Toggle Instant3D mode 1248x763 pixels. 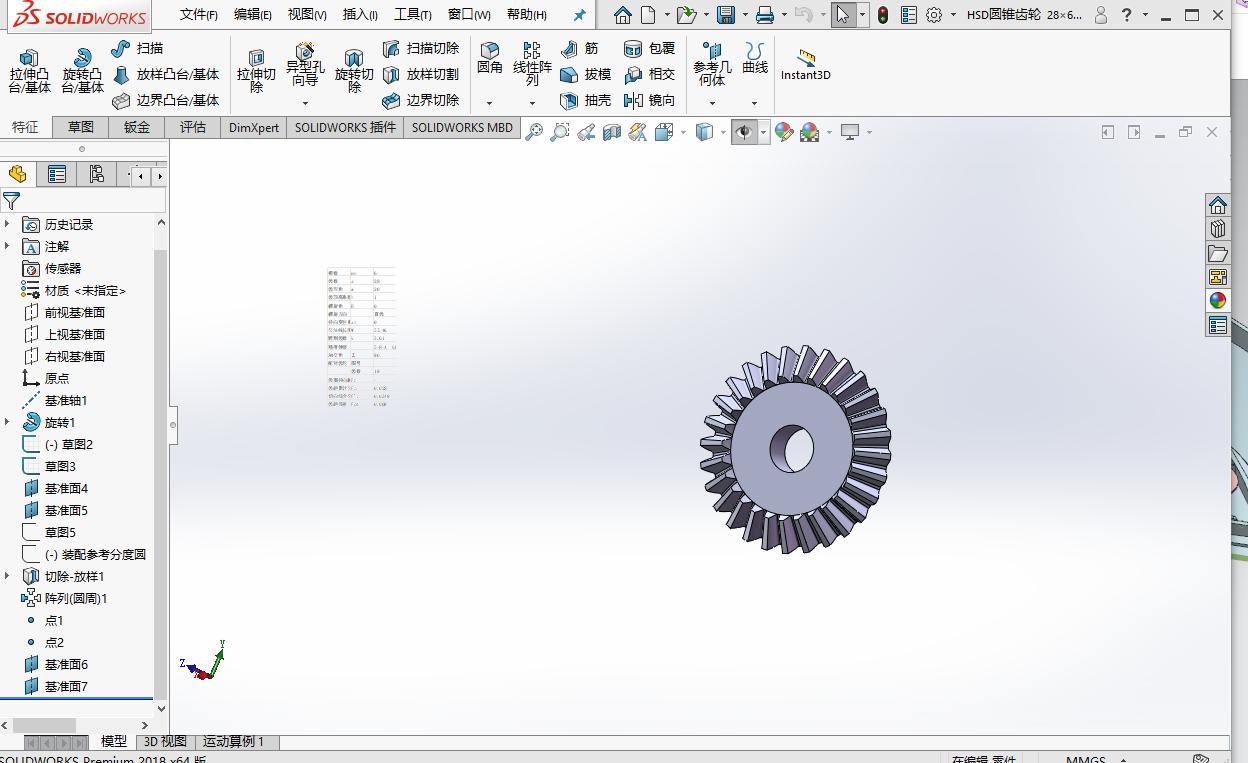point(806,65)
